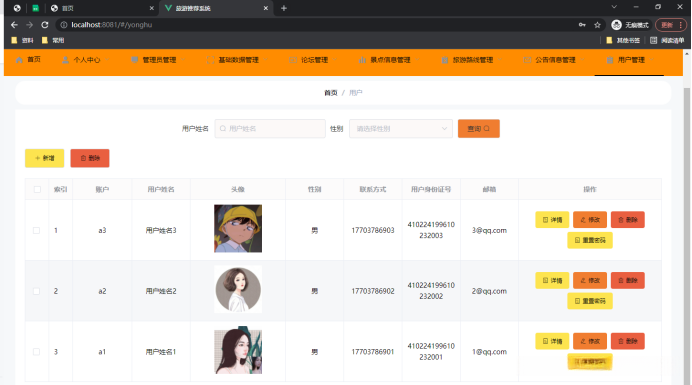Expand the 个人中心 menu arrow
692x385 pixels.
pos(107,60)
